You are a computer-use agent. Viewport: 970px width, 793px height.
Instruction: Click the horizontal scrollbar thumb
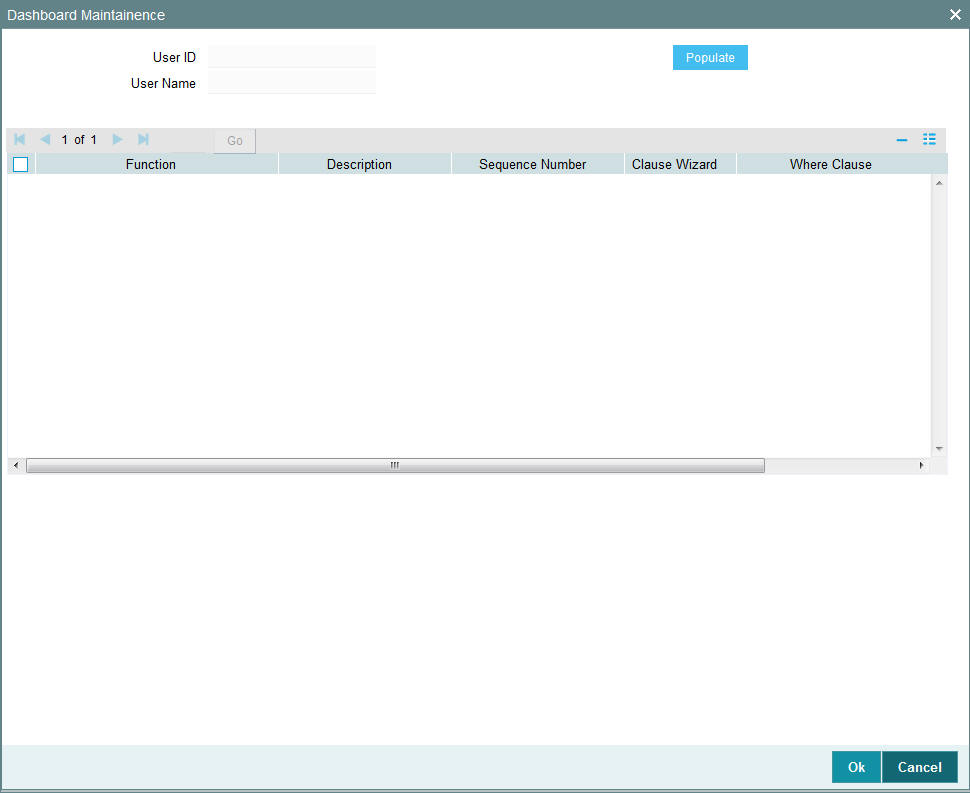pos(395,465)
